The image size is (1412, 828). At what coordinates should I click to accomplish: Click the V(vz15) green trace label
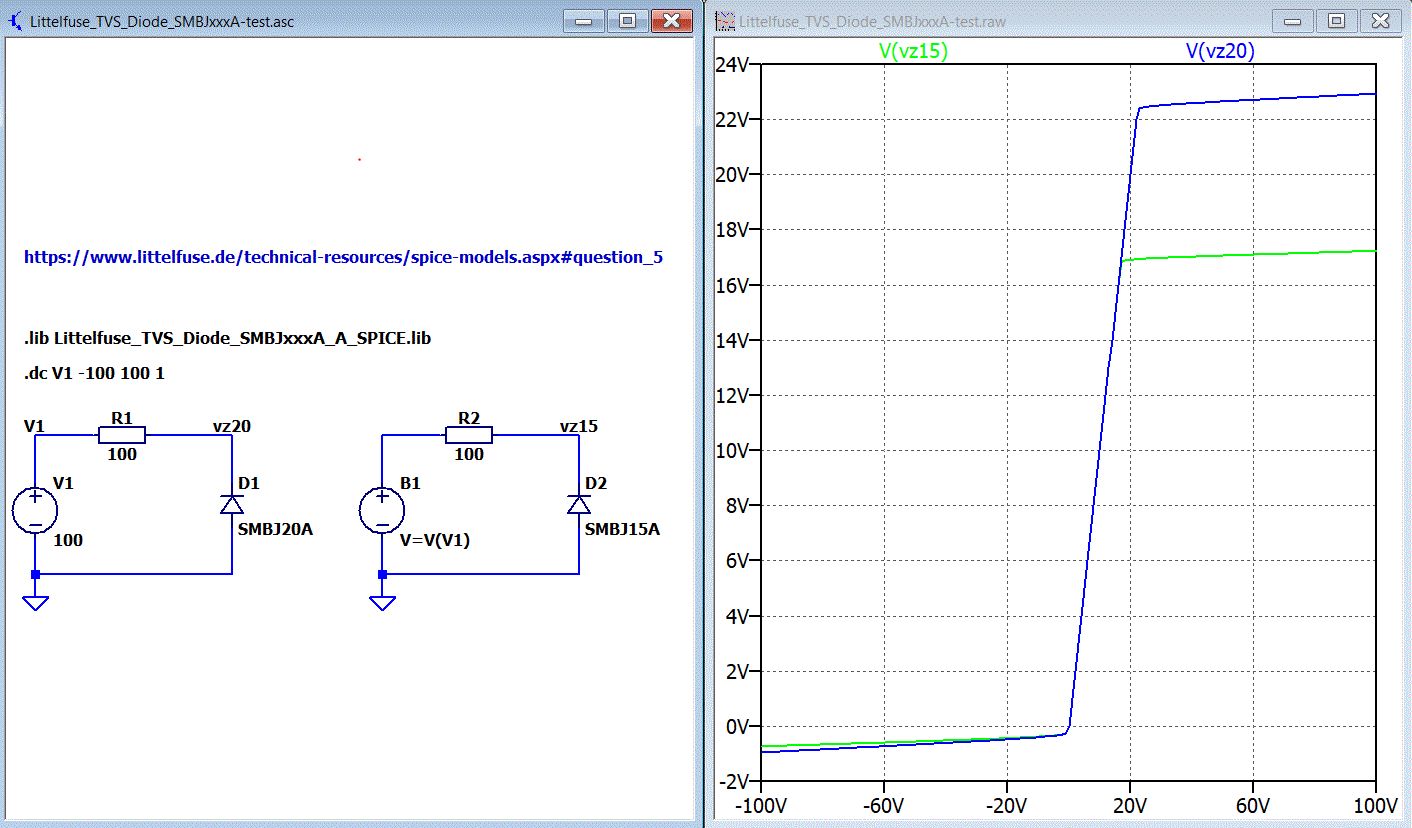(914, 51)
